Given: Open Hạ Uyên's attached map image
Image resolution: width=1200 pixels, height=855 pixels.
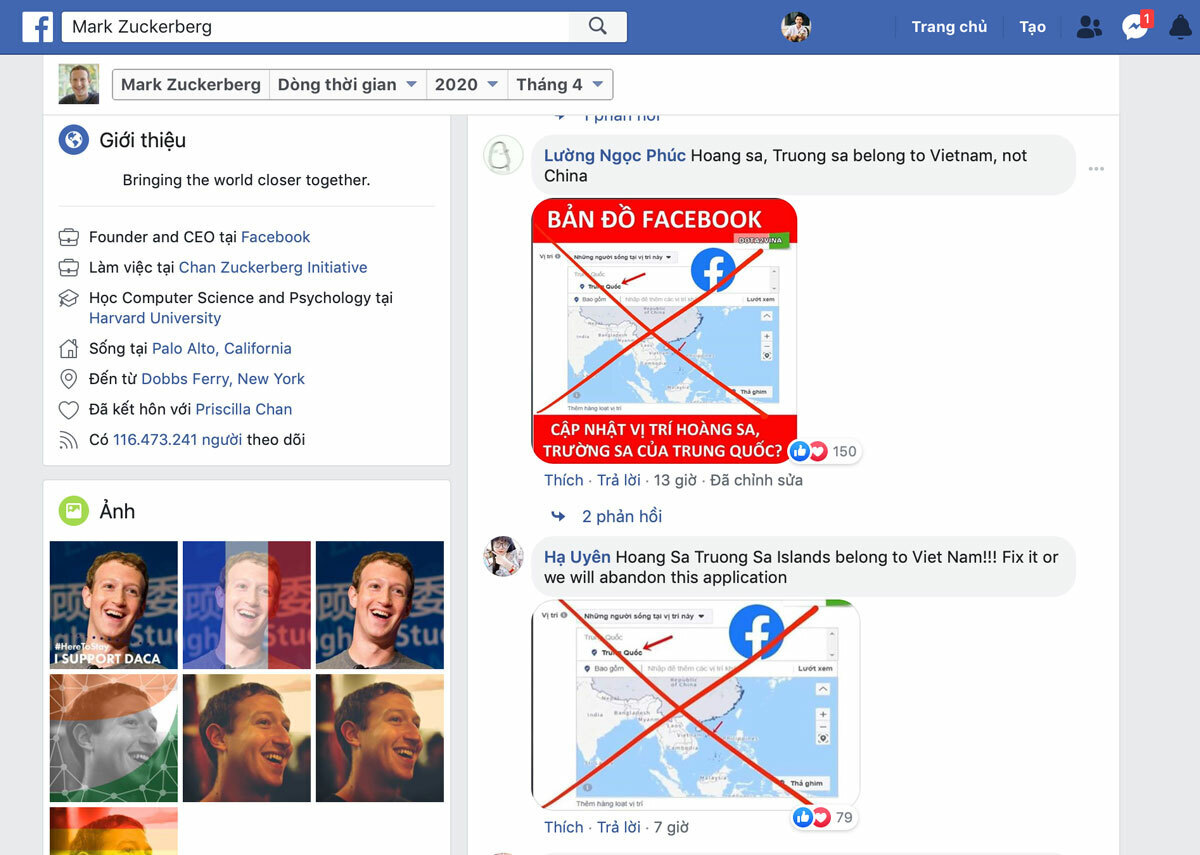Looking at the screenshot, I should 695,704.
